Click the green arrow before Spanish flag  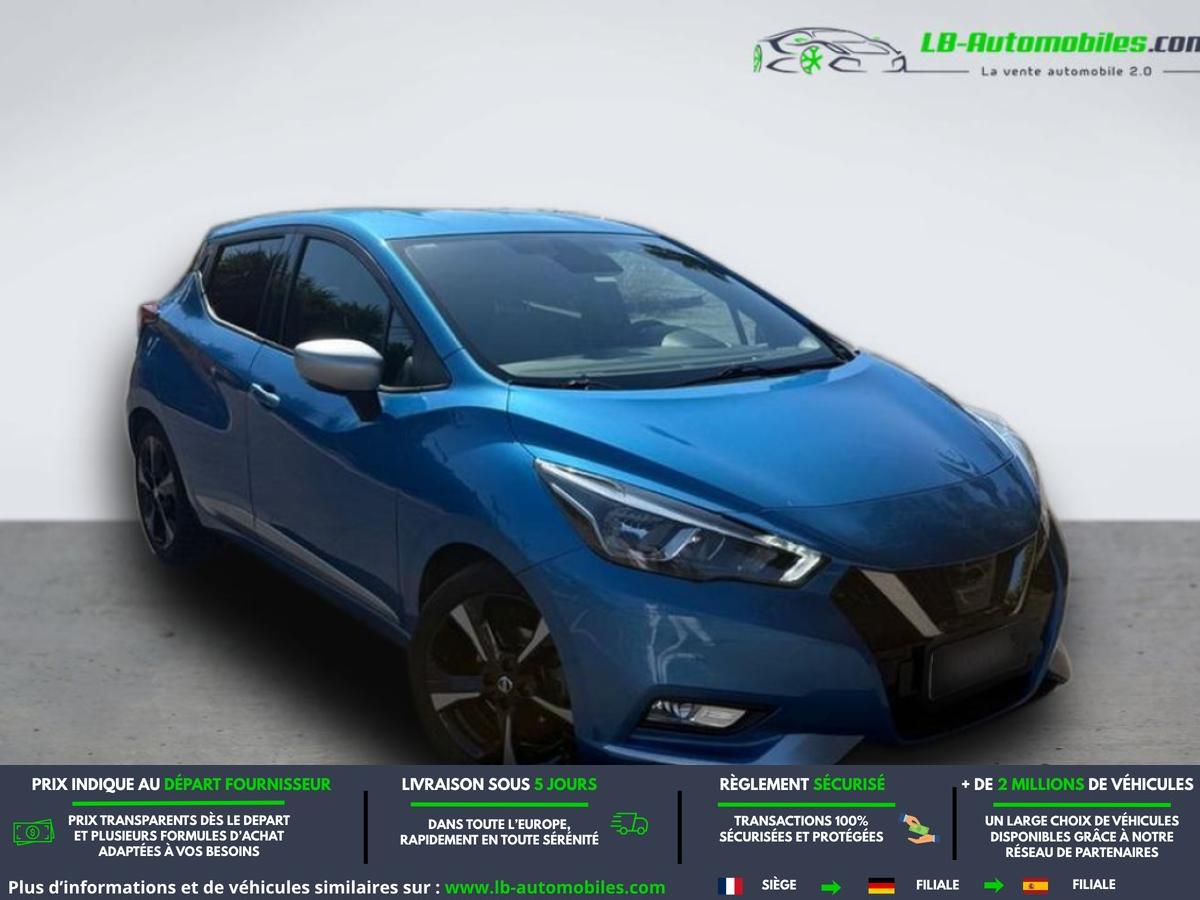[993, 886]
